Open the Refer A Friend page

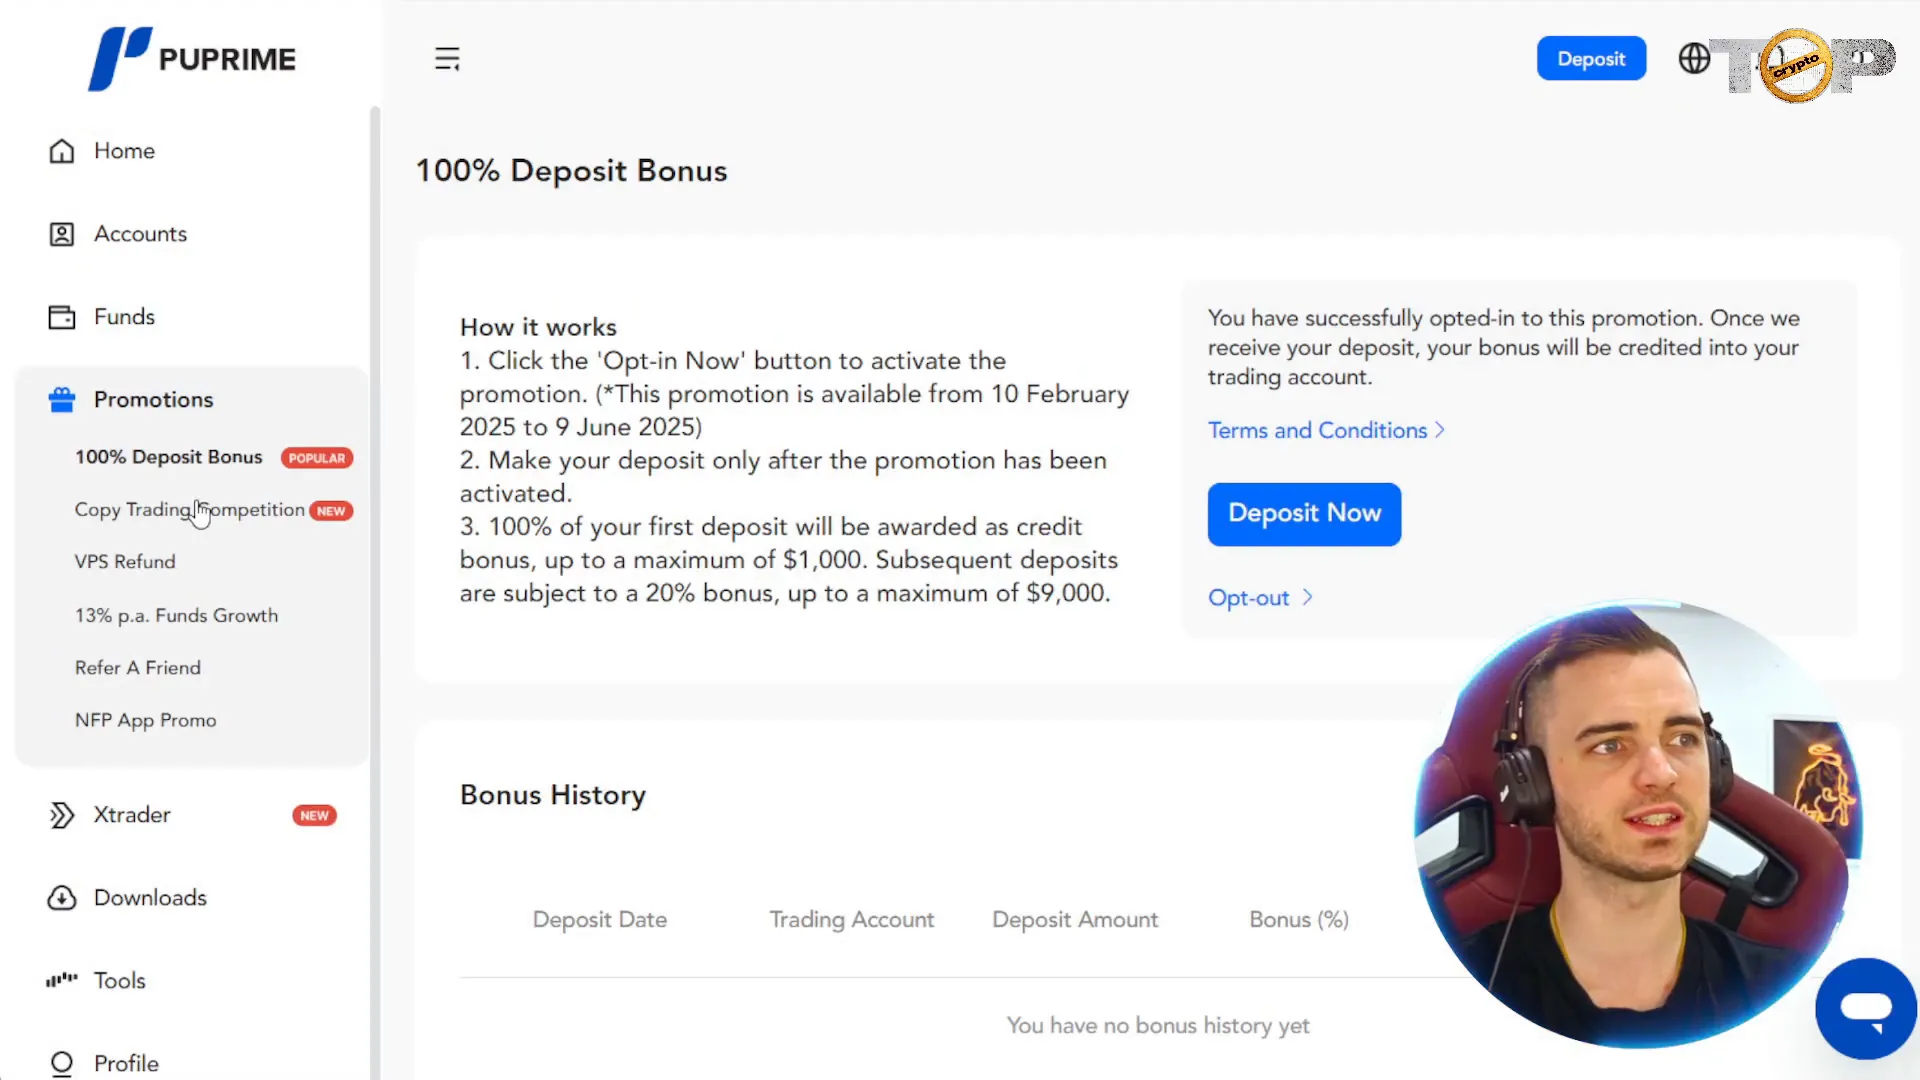coord(138,668)
